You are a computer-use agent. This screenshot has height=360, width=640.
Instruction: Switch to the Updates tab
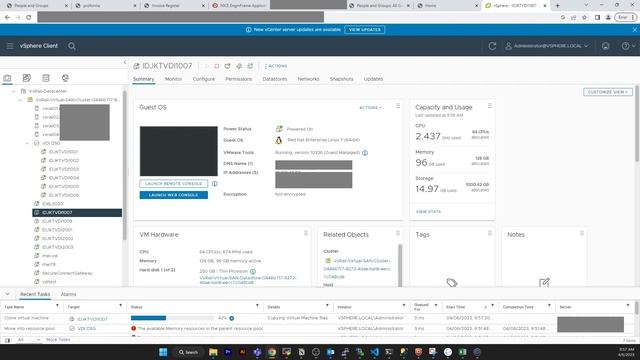[373, 79]
